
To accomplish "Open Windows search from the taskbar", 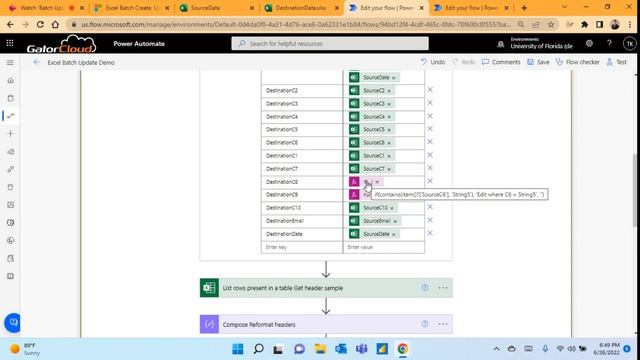I will coord(258,349).
